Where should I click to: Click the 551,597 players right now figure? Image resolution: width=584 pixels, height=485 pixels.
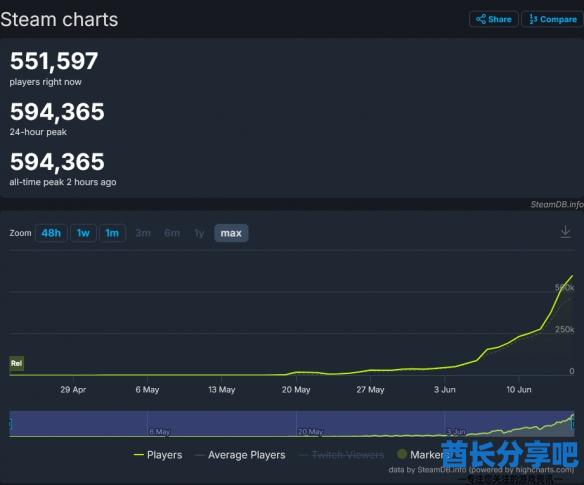pos(54,61)
